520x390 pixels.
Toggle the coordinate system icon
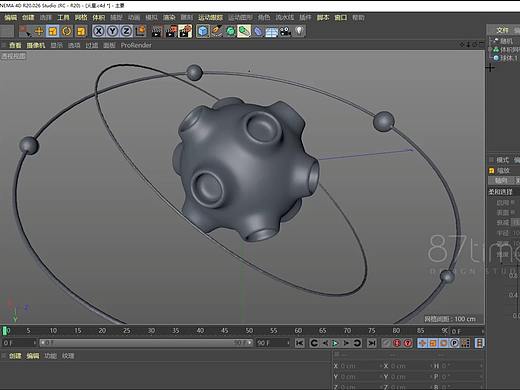coord(141,31)
